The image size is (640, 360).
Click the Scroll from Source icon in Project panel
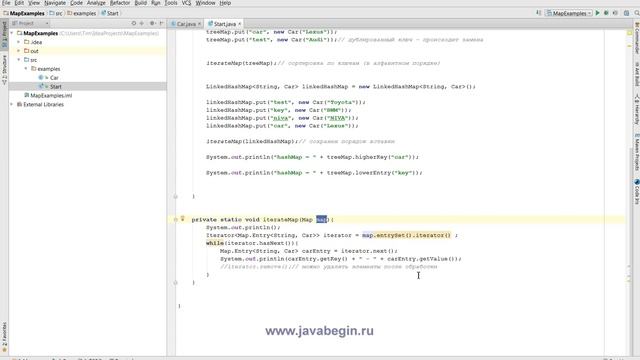tap(133, 23)
